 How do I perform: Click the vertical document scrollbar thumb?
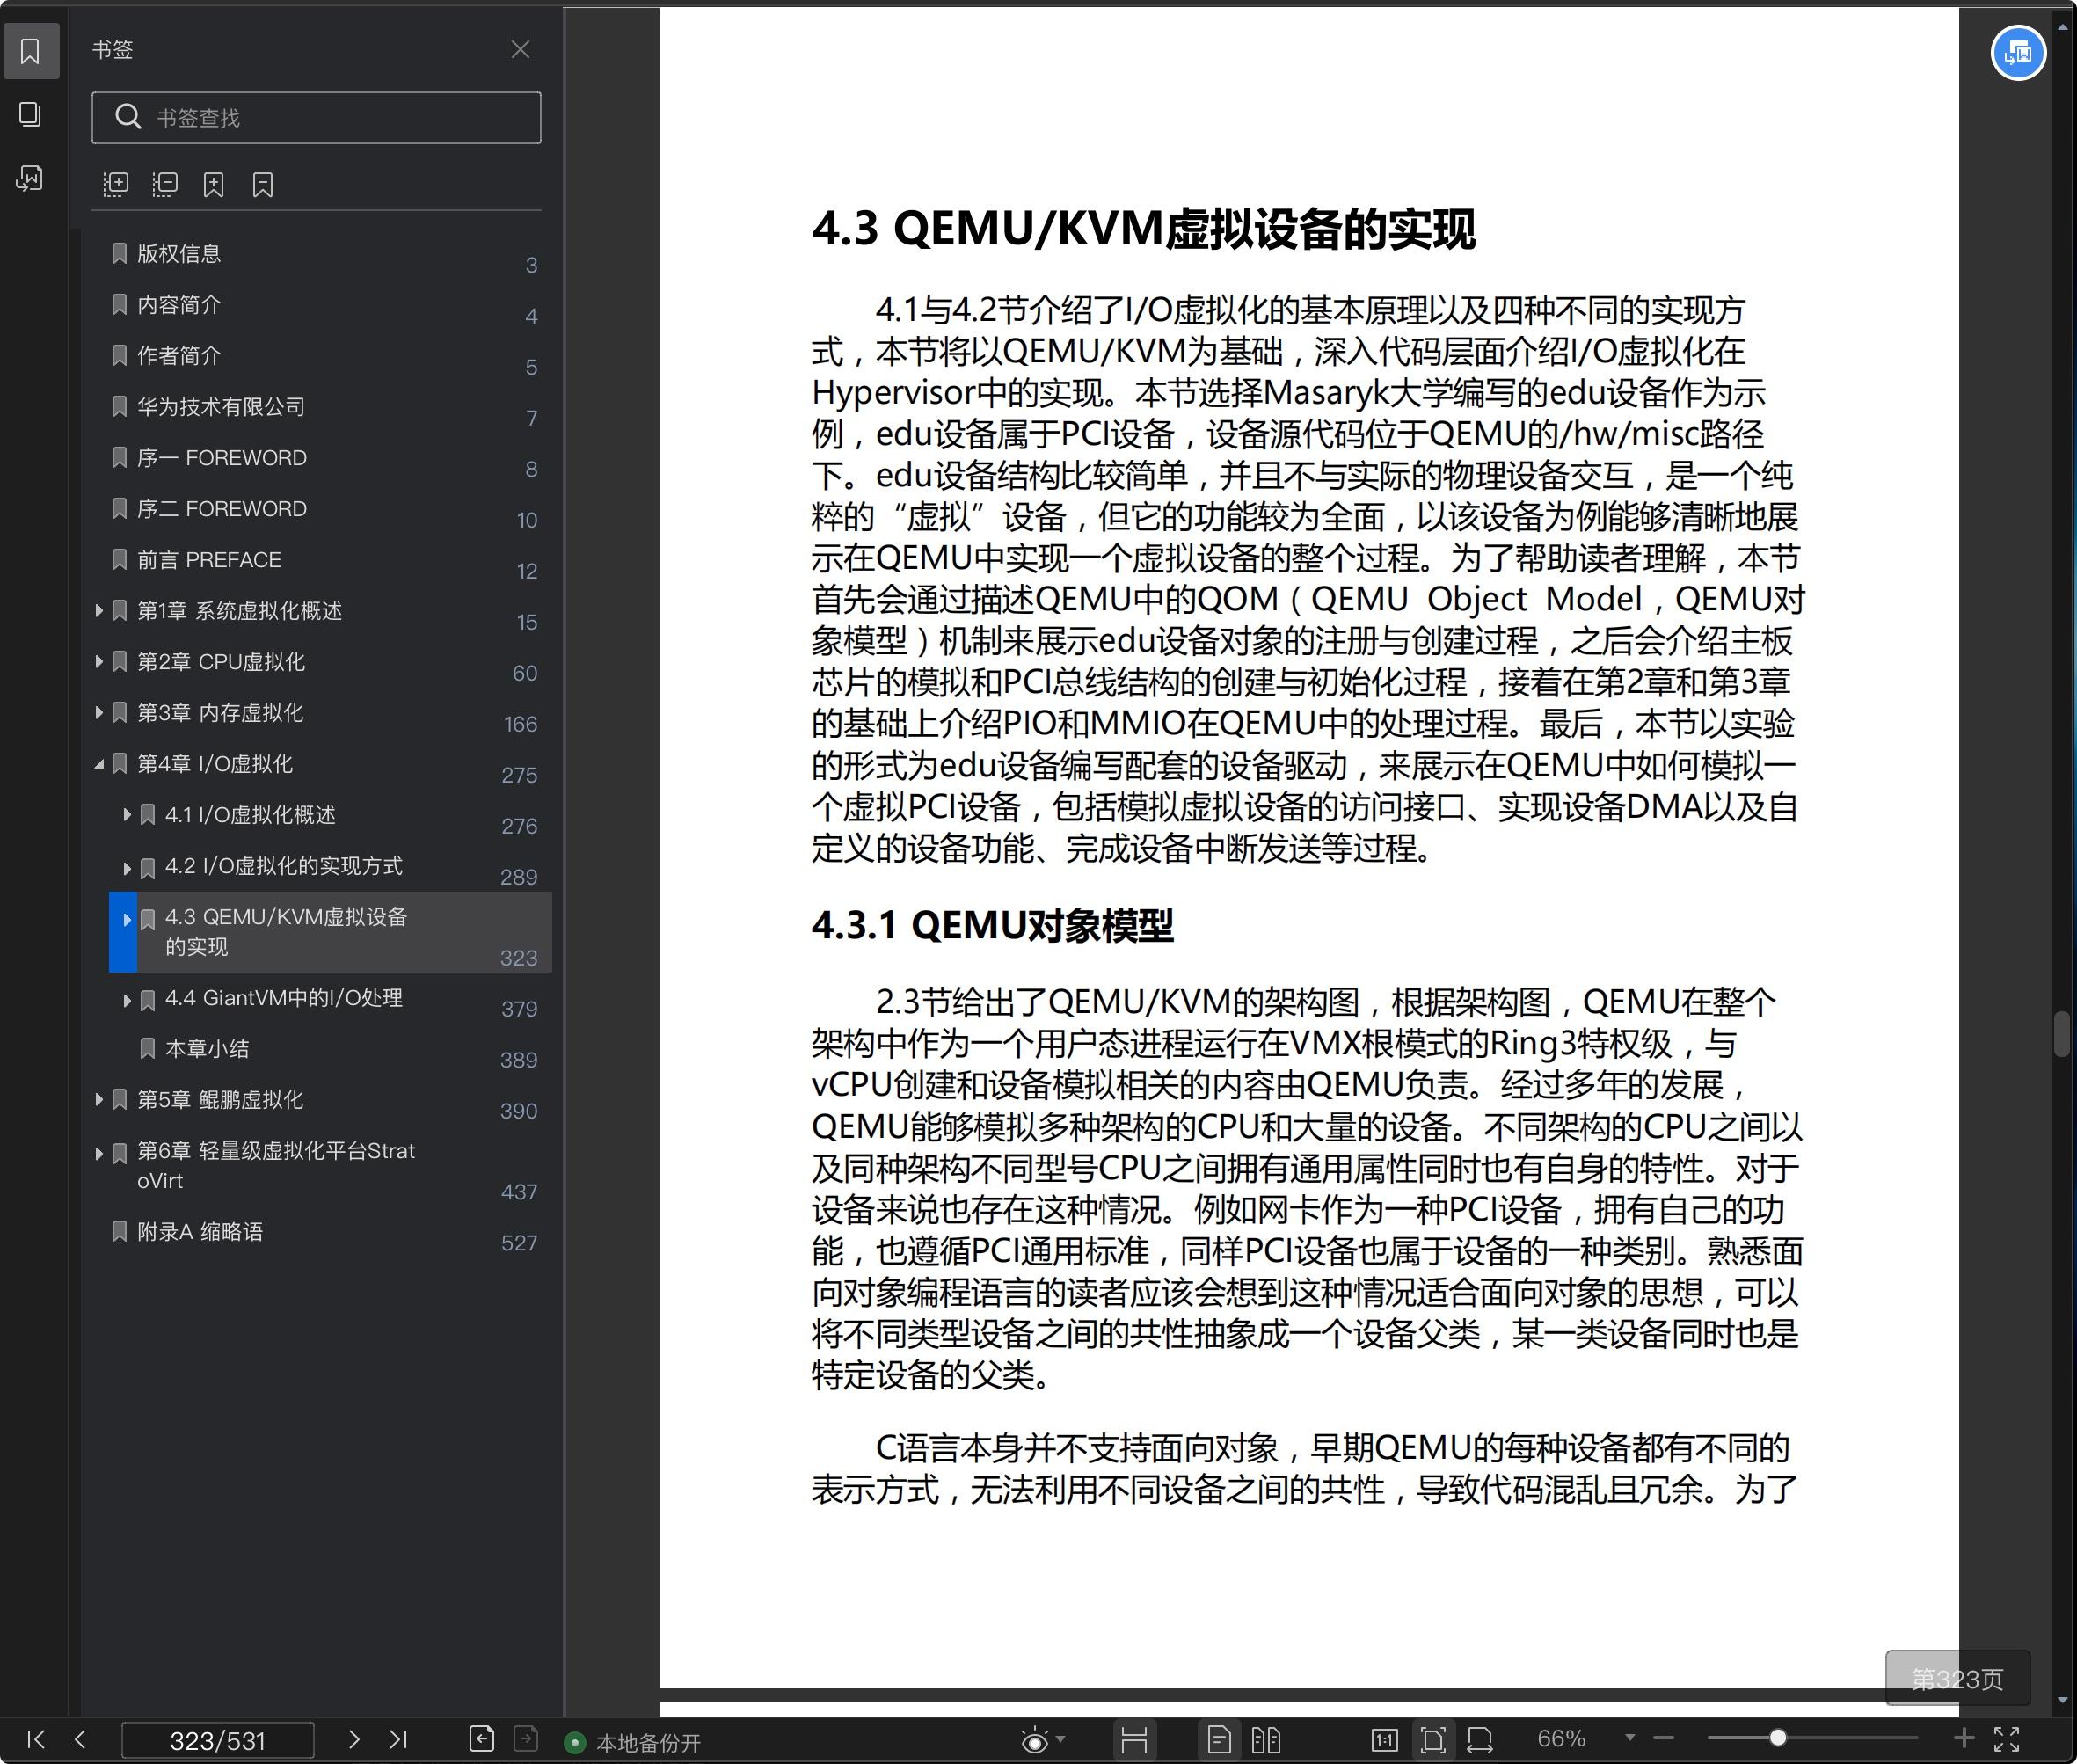tap(2062, 1034)
